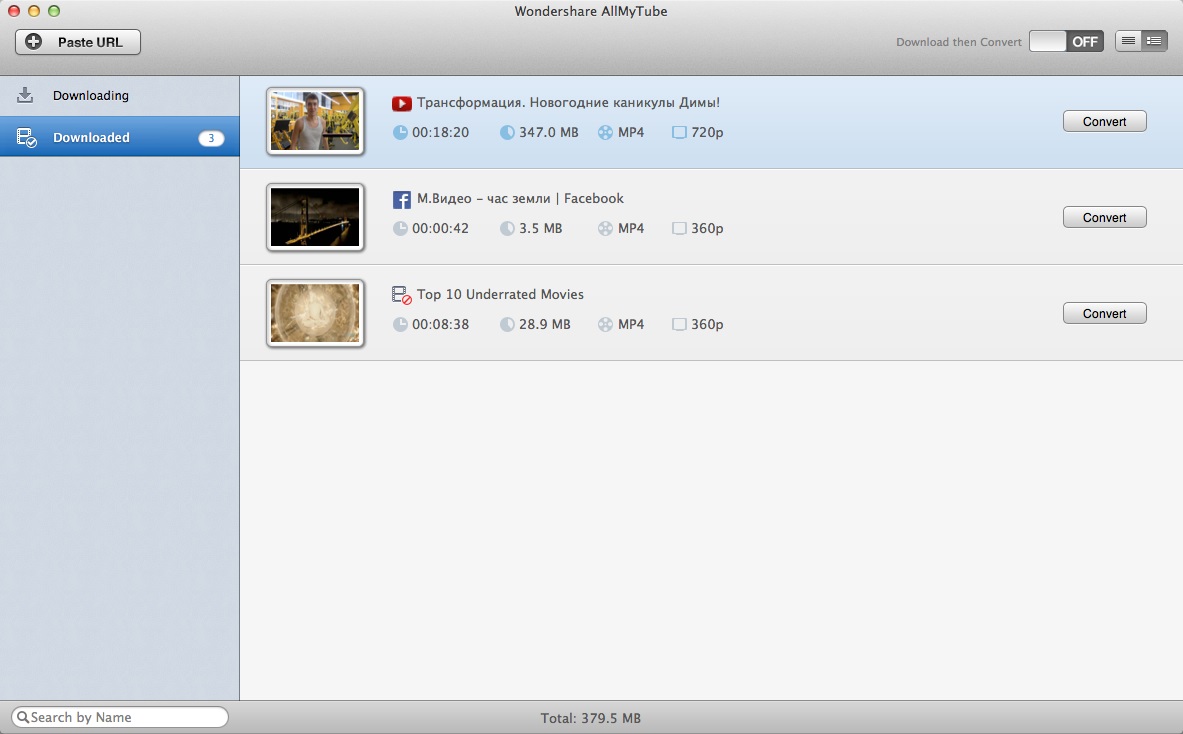Viewport: 1183px width, 734px height.
Task: Click the unknown source icon beside Top 10 Underrated Movies
Action: [401, 295]
